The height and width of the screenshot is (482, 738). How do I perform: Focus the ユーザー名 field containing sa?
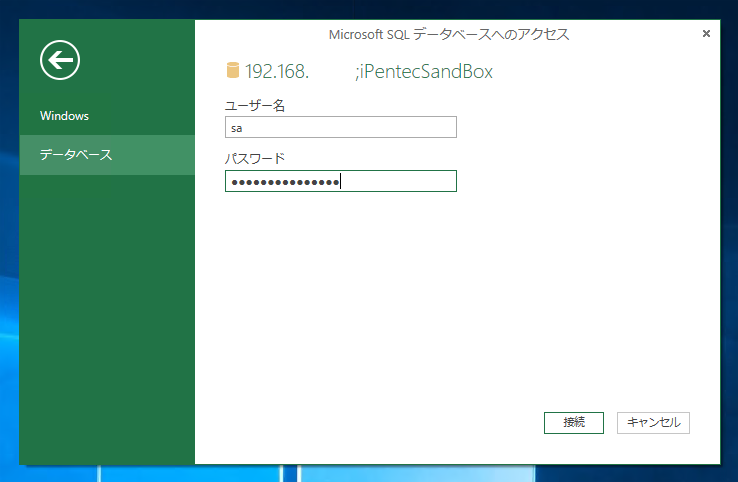(341, 127)
